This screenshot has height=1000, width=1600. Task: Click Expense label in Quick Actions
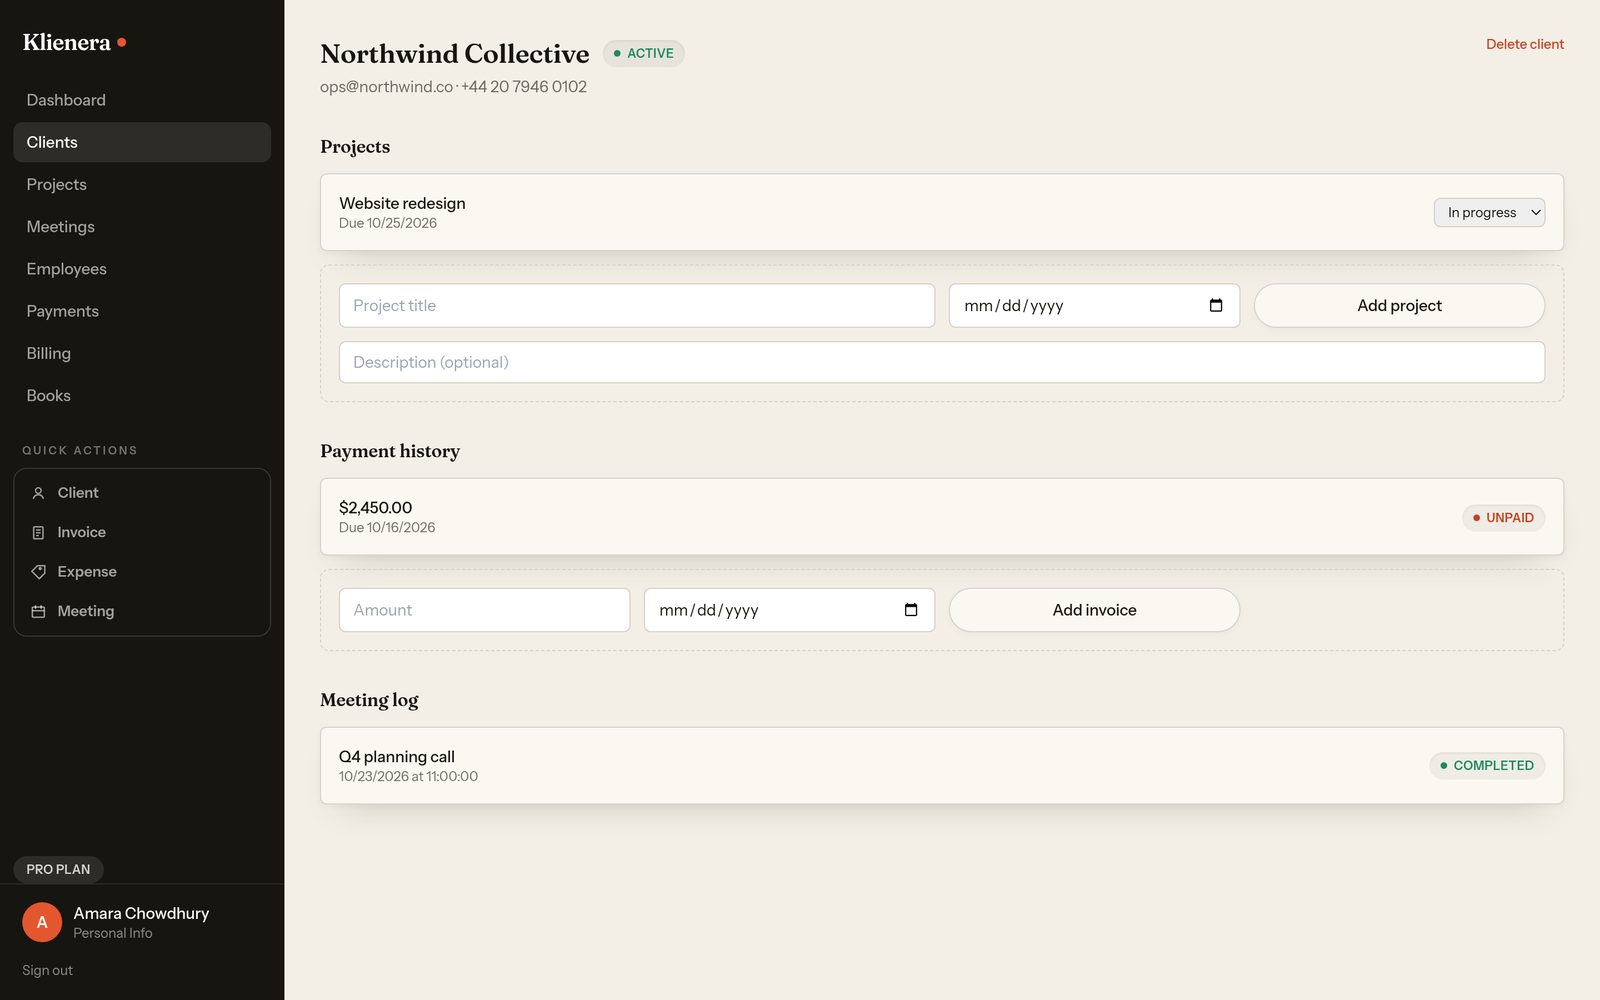87,572
